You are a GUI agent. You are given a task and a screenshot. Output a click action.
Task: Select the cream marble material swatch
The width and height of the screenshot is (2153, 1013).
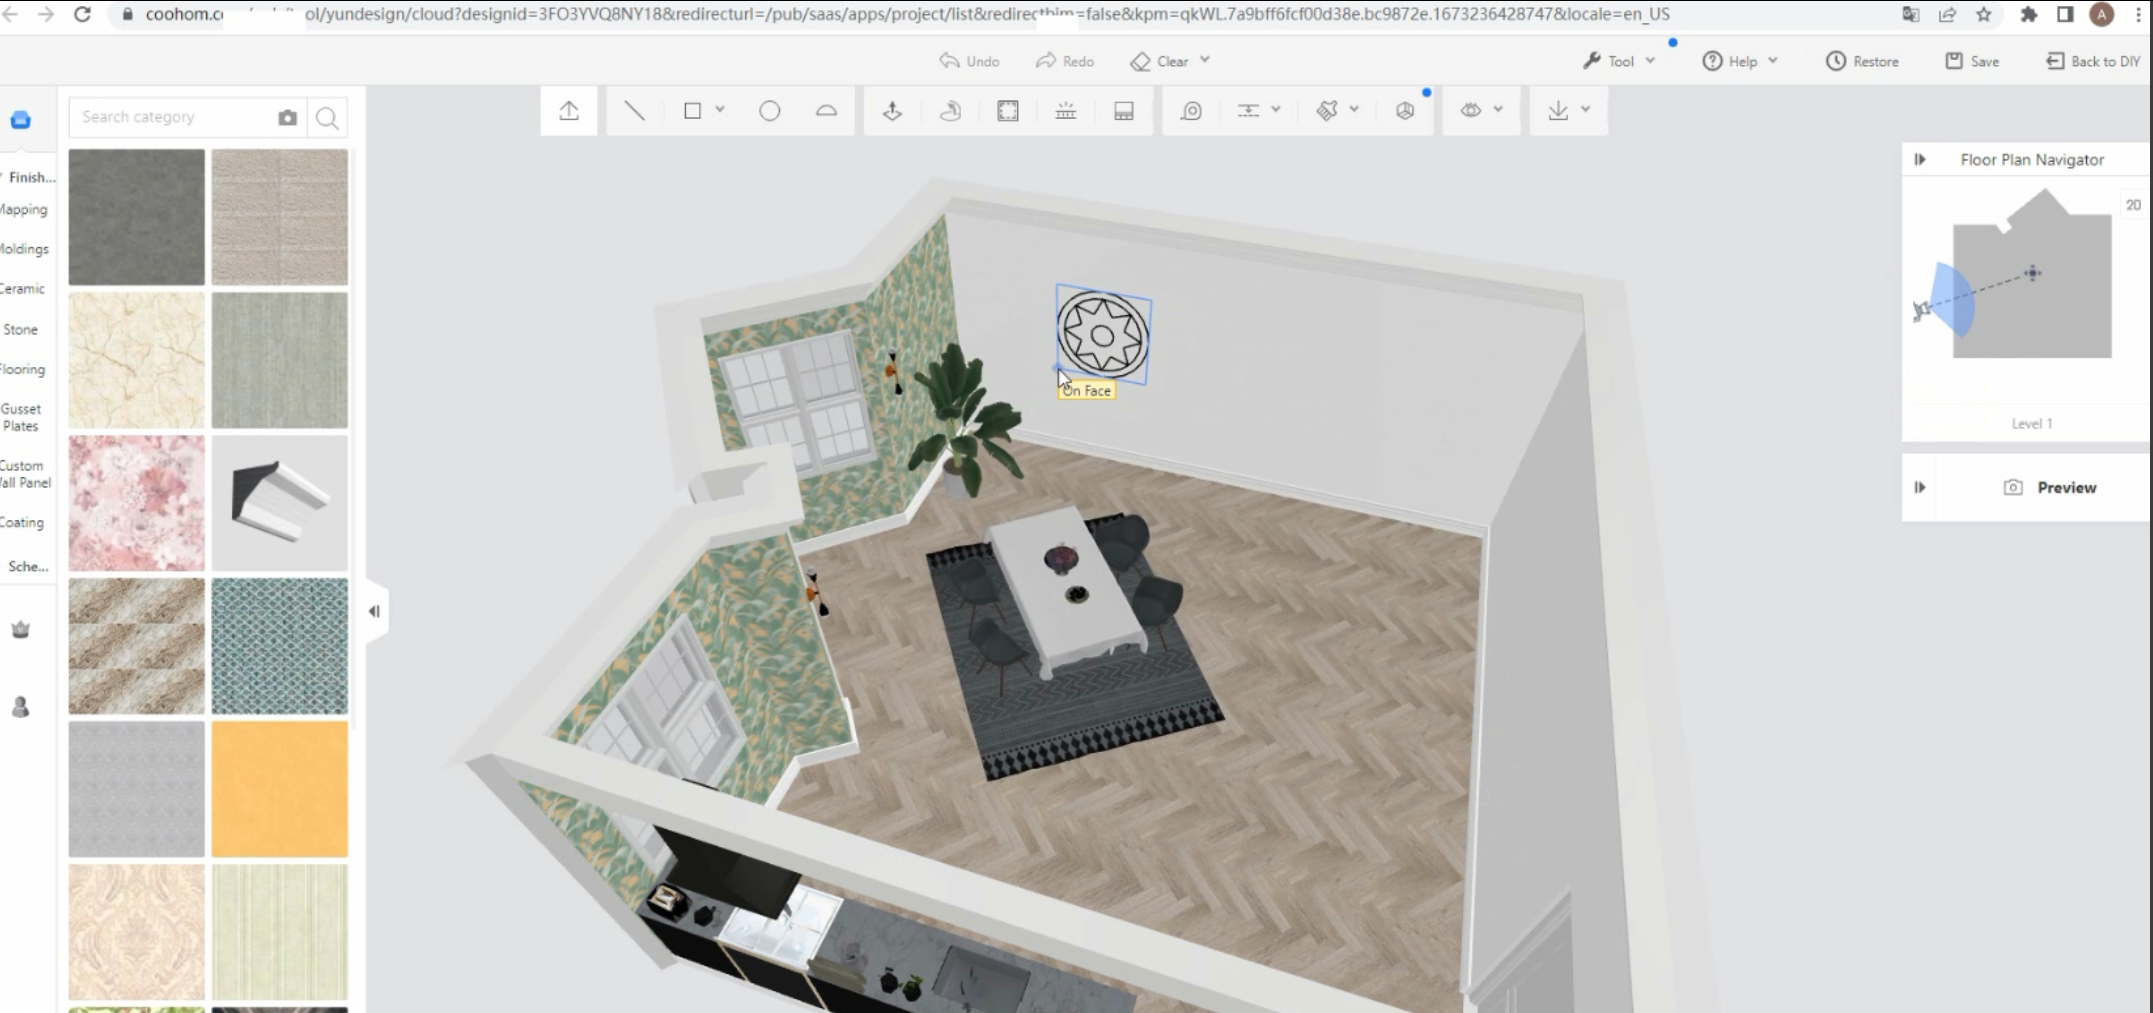pos(137,360)
